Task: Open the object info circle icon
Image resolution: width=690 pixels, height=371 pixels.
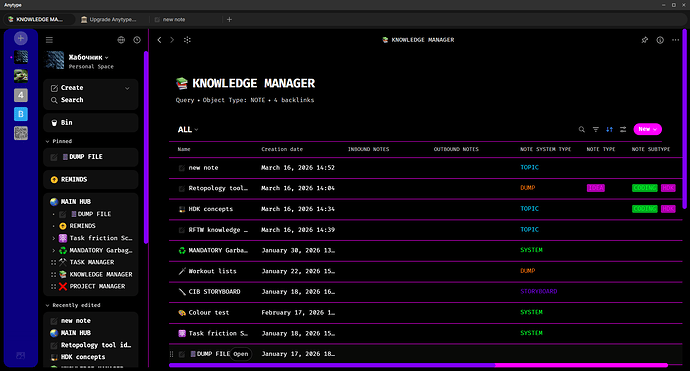Action: 660,40
